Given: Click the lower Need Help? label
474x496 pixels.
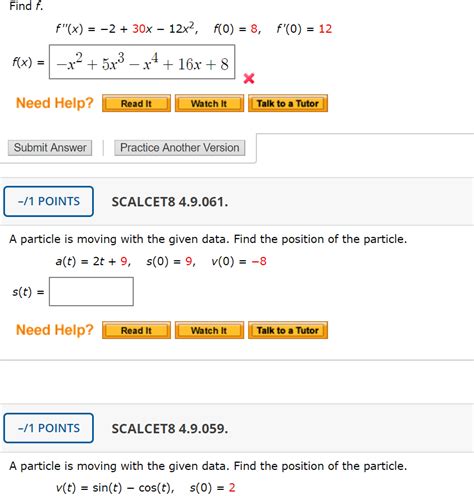Looking at the screenshot, I should 55,330.
